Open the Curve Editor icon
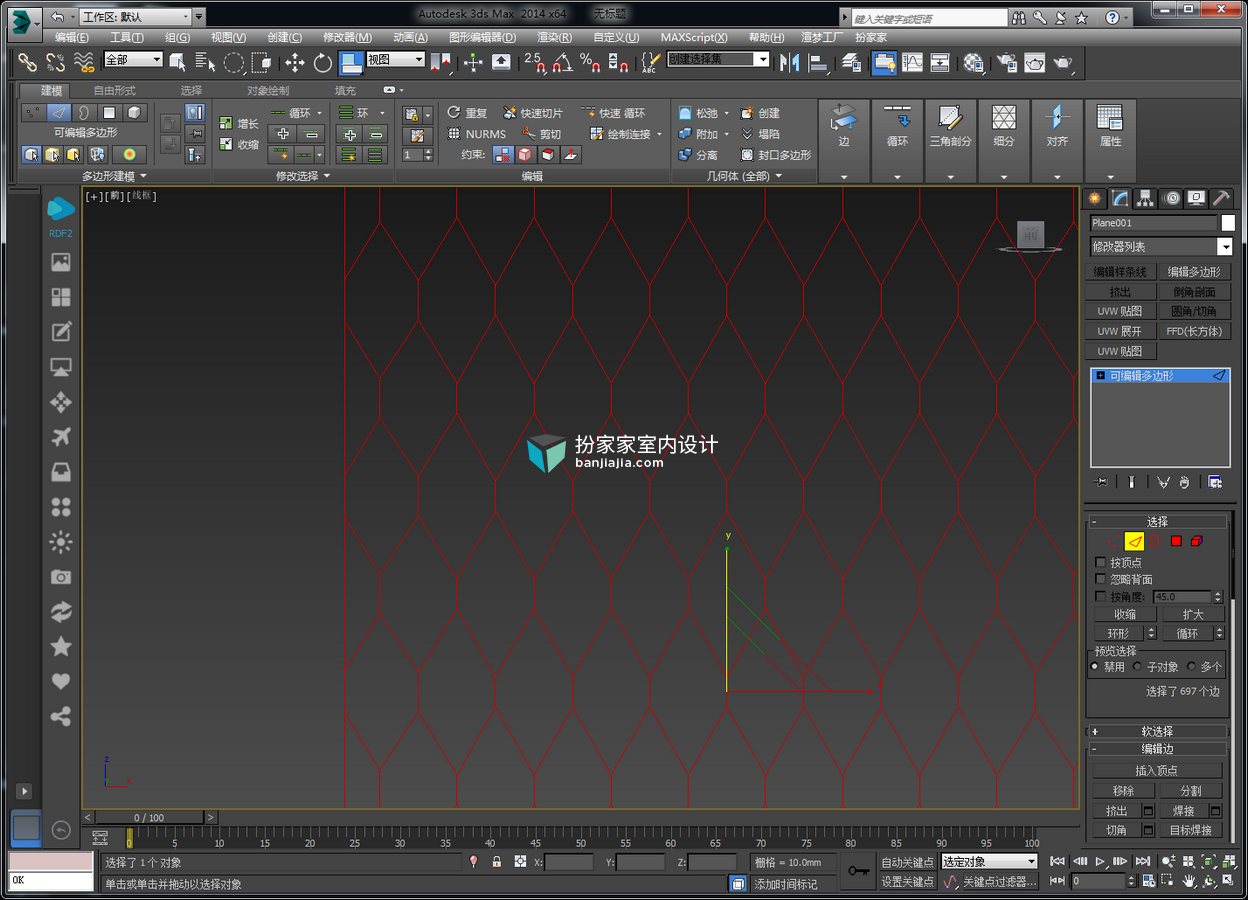The height and width of the screenshot is (900, 1248). tap(912, 62)
